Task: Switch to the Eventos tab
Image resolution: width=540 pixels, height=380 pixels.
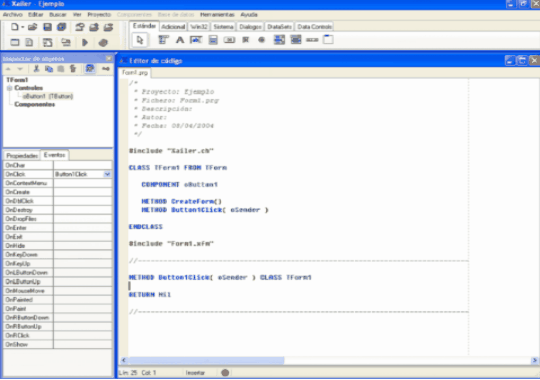Action: pyautogui.click(x=54, y=155)
